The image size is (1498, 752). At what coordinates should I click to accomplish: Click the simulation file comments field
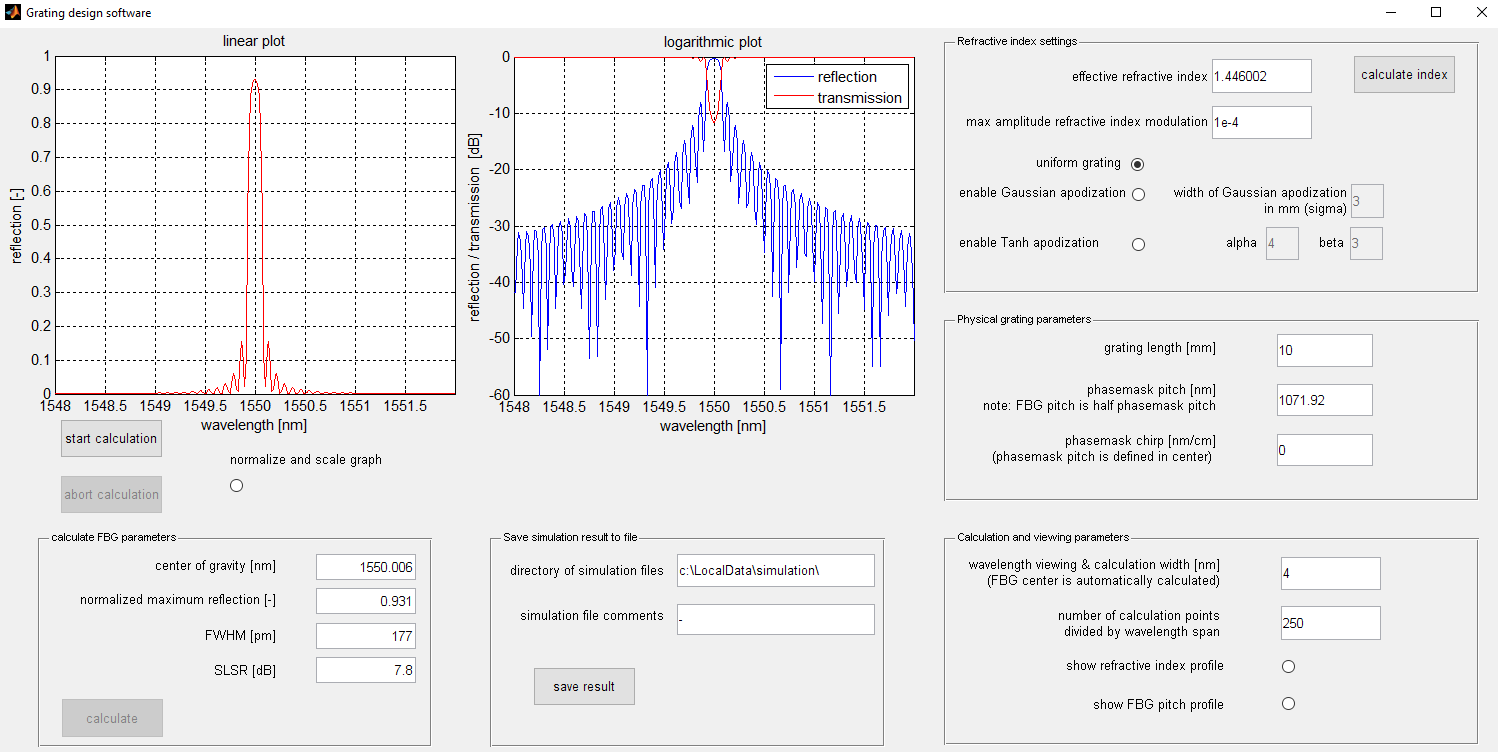tap(775, 619)
